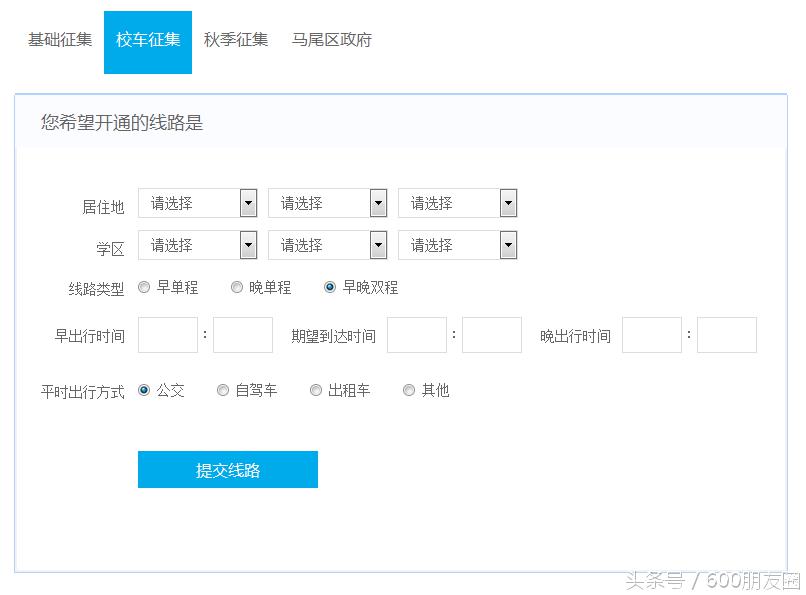The image size is (806, 595).
Task: Choose 自驾车 as usual travel mode
Action: (222, 390)
